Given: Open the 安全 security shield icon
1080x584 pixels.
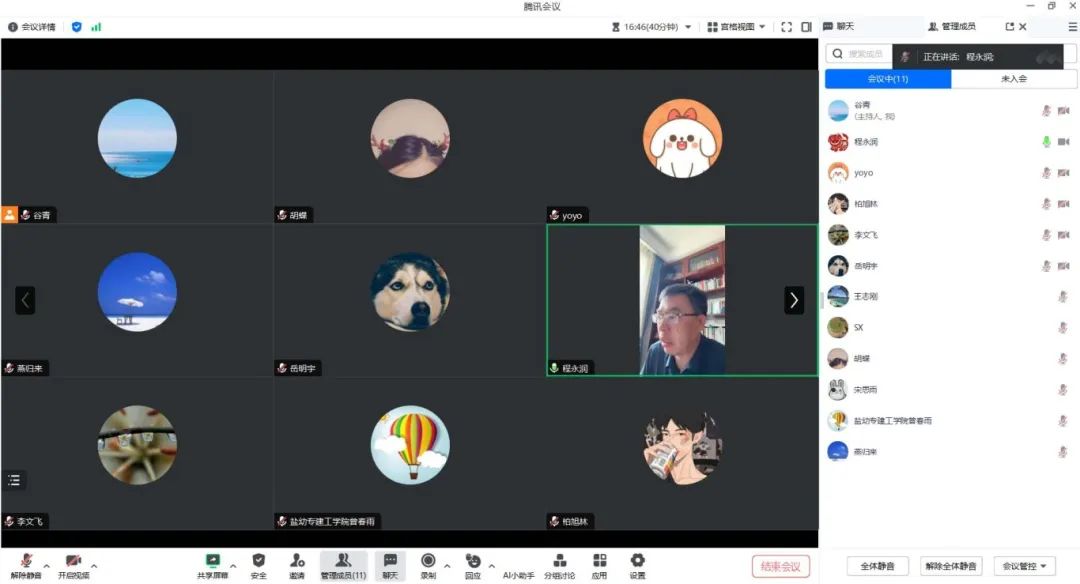Looking at the screenshot, I should pos(259,561).
